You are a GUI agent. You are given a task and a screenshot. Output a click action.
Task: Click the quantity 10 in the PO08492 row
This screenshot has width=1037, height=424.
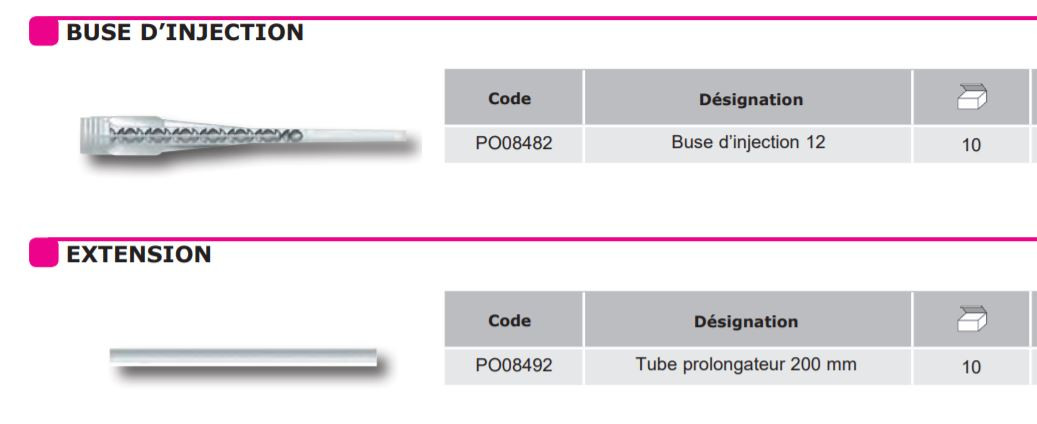click(971, 367)
